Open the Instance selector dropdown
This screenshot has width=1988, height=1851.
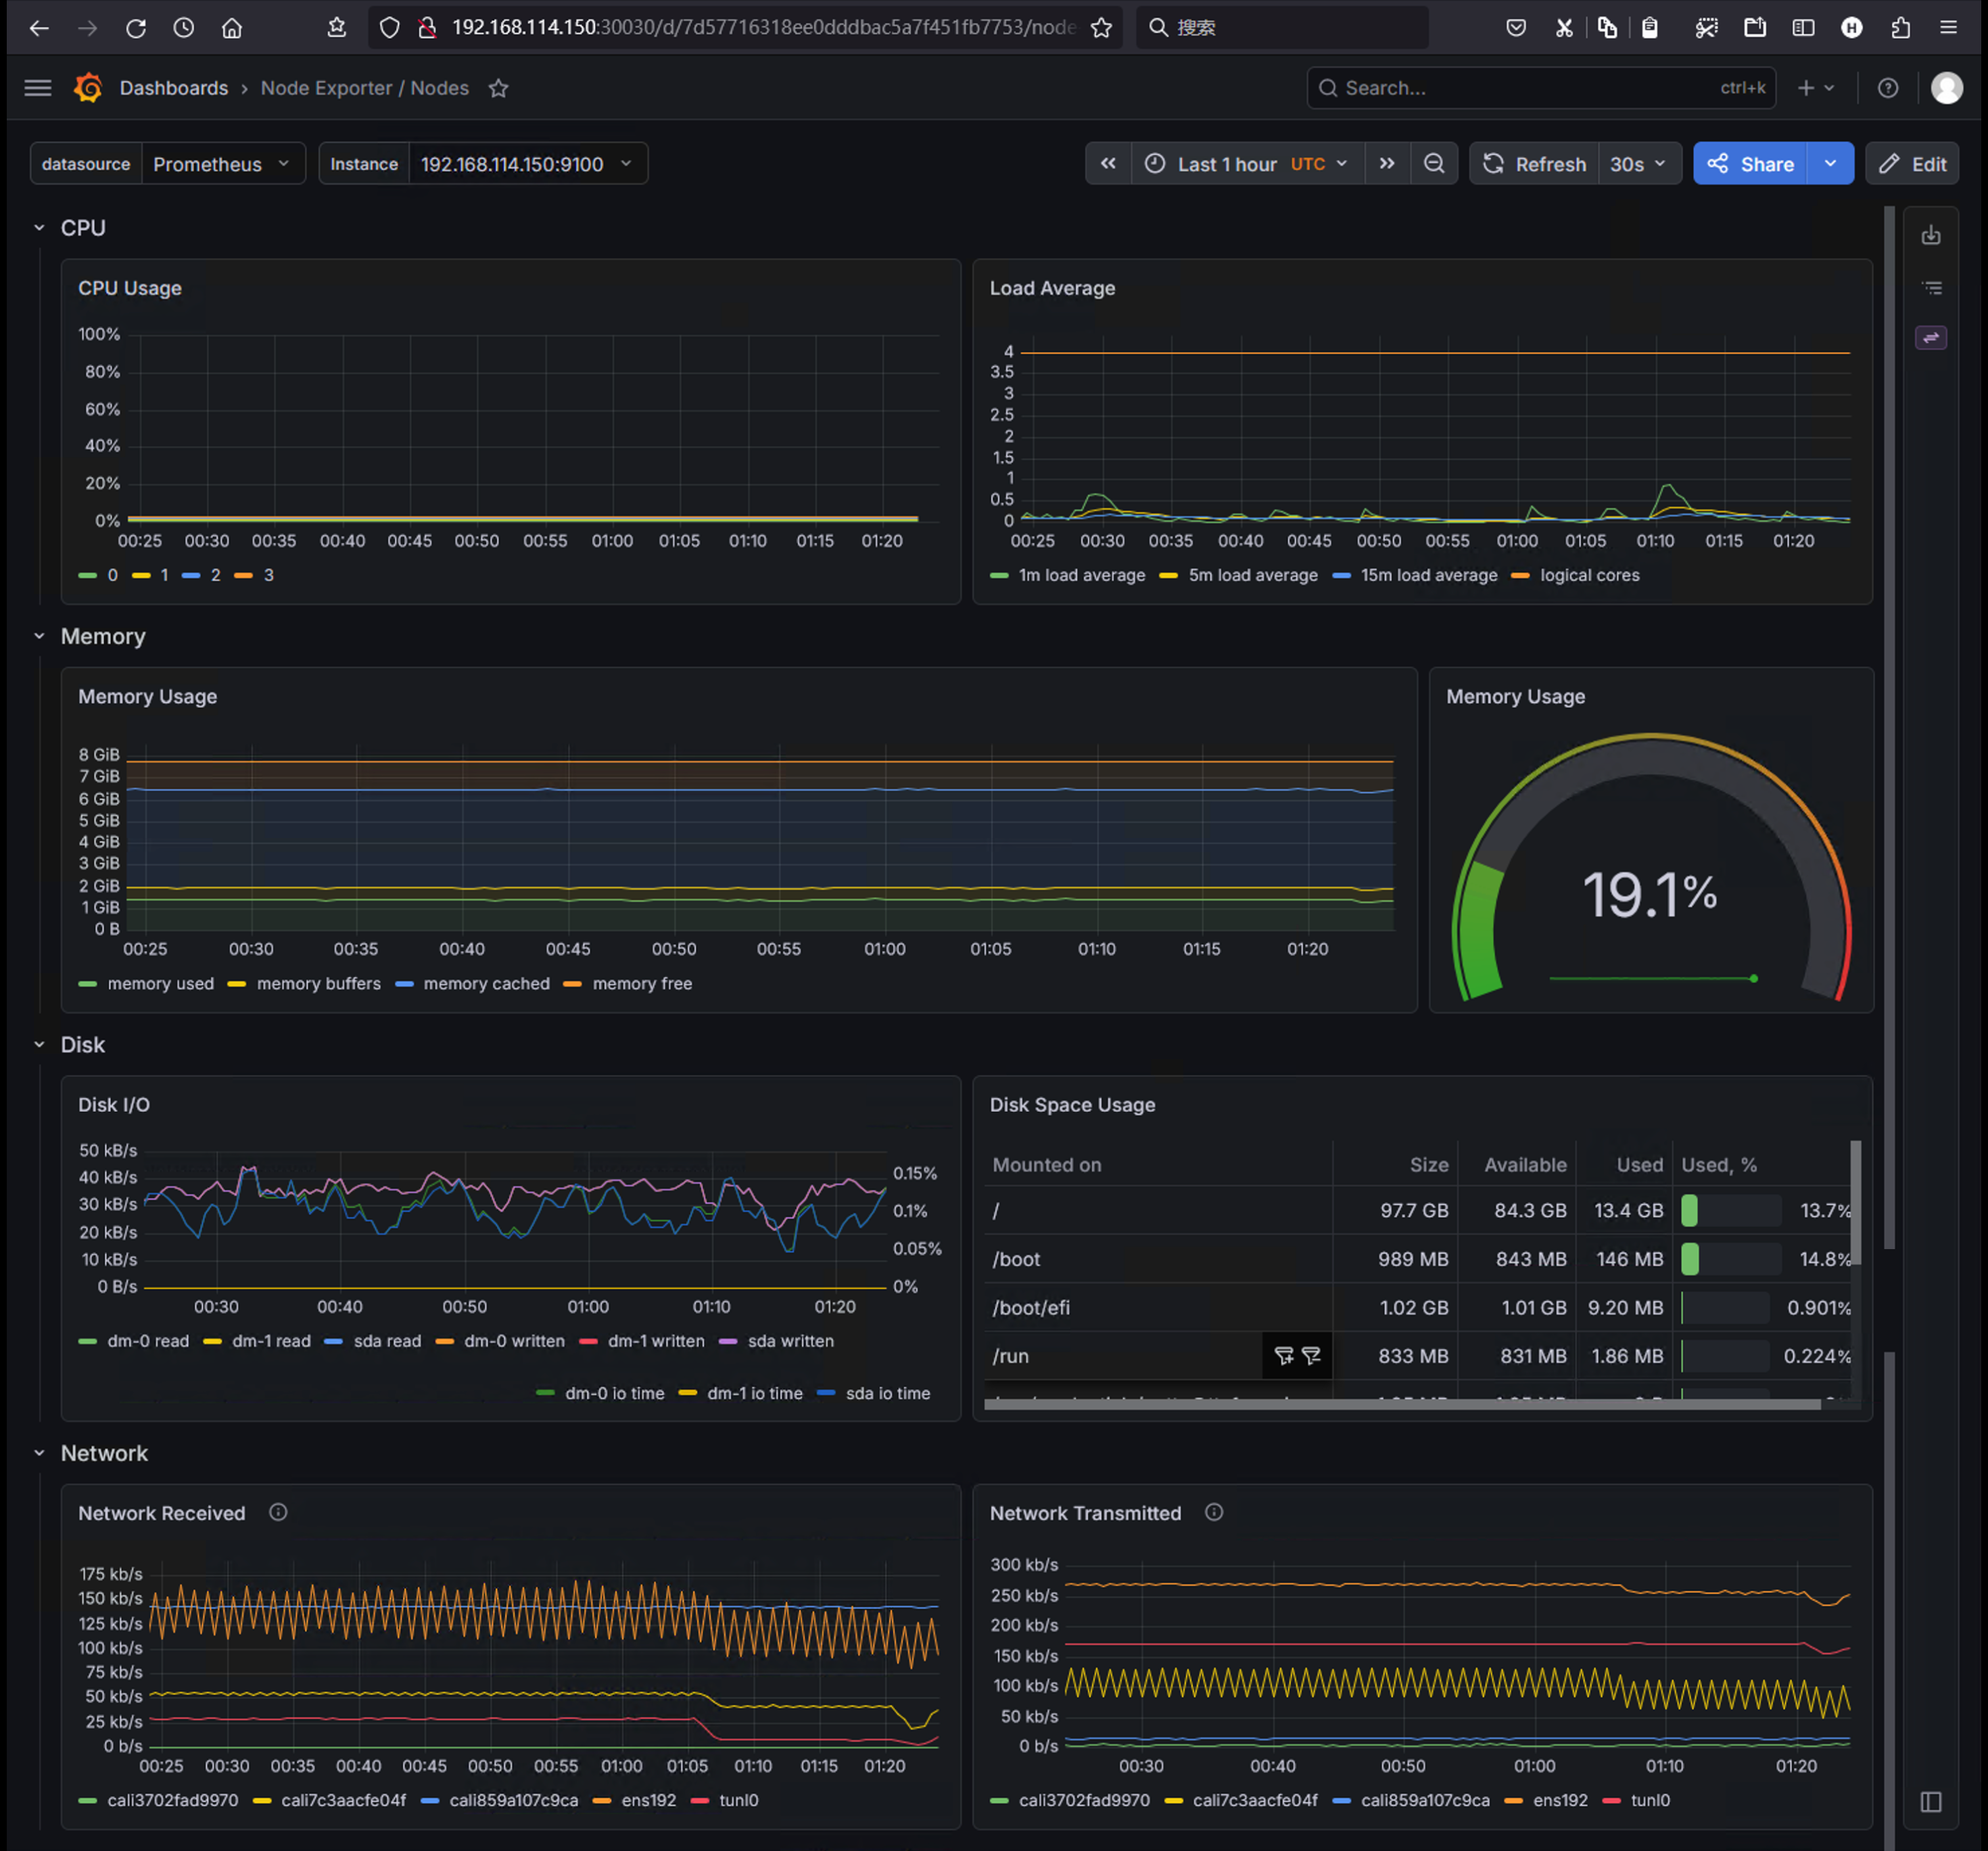[527, 164]
